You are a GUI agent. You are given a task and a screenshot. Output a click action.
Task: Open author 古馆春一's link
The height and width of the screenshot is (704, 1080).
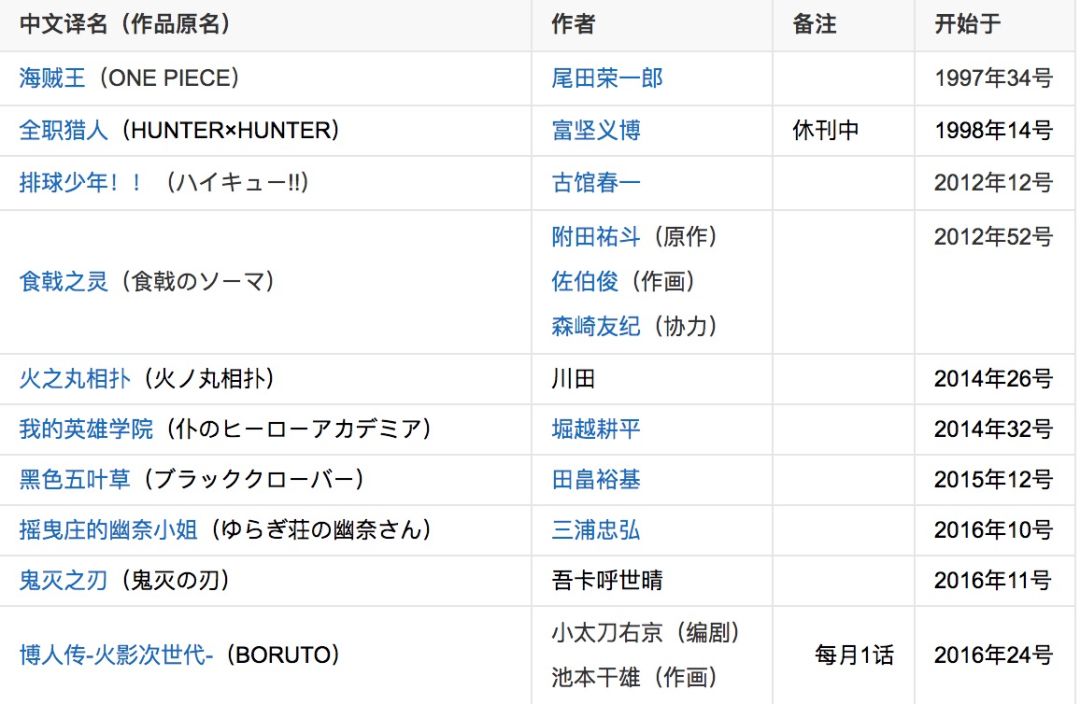[596, 182]
